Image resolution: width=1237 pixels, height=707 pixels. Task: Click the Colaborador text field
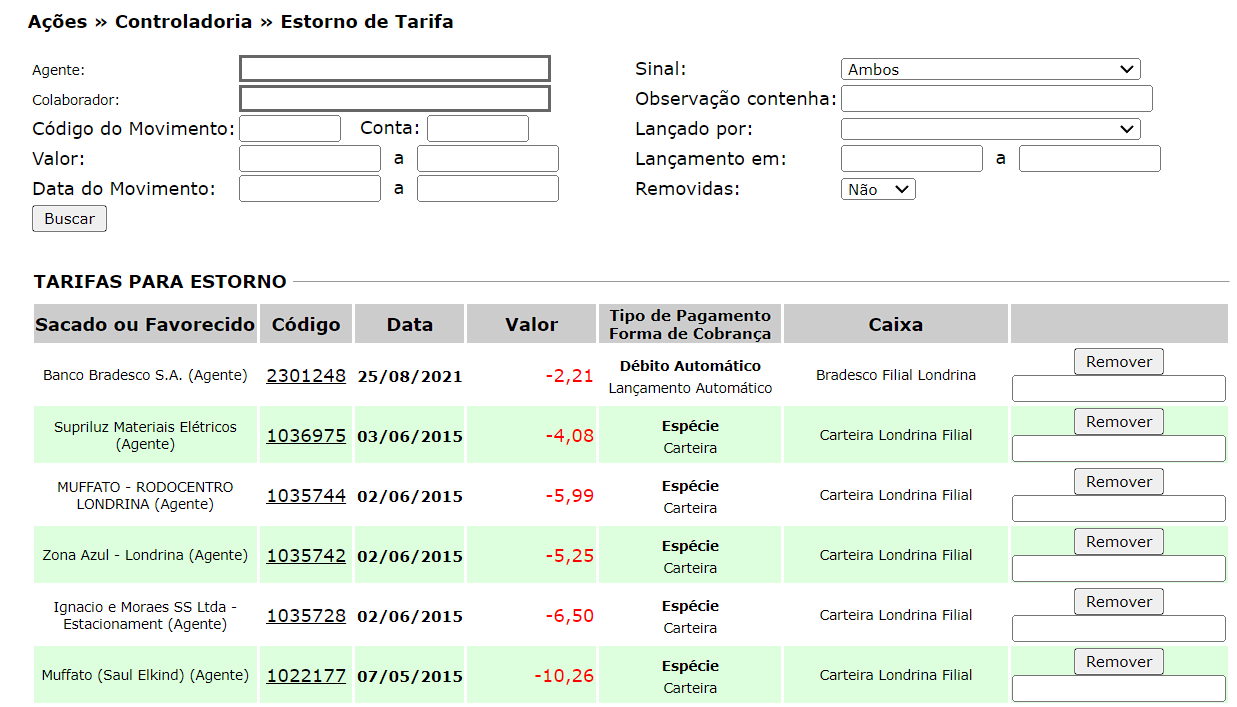click(x=394, y=99)
